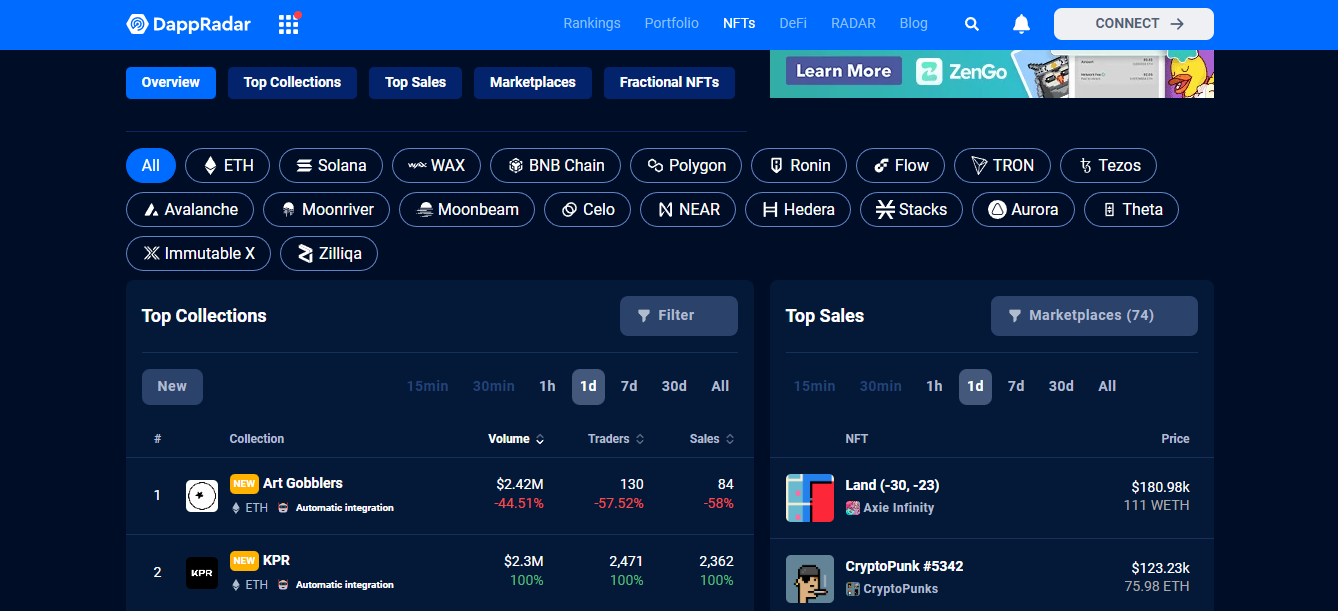Switch to the Top Sales tab
This screenshot has width=1338, height=611.
416,82
